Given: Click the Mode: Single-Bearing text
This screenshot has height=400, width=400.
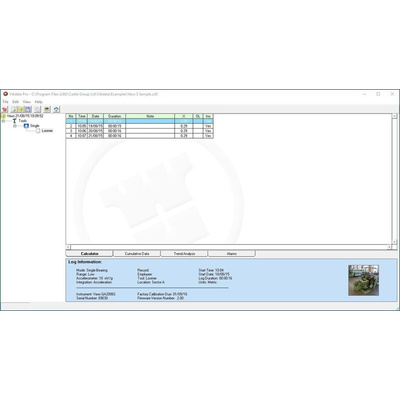Looking at the screenshot, I should tap(92, 270).
